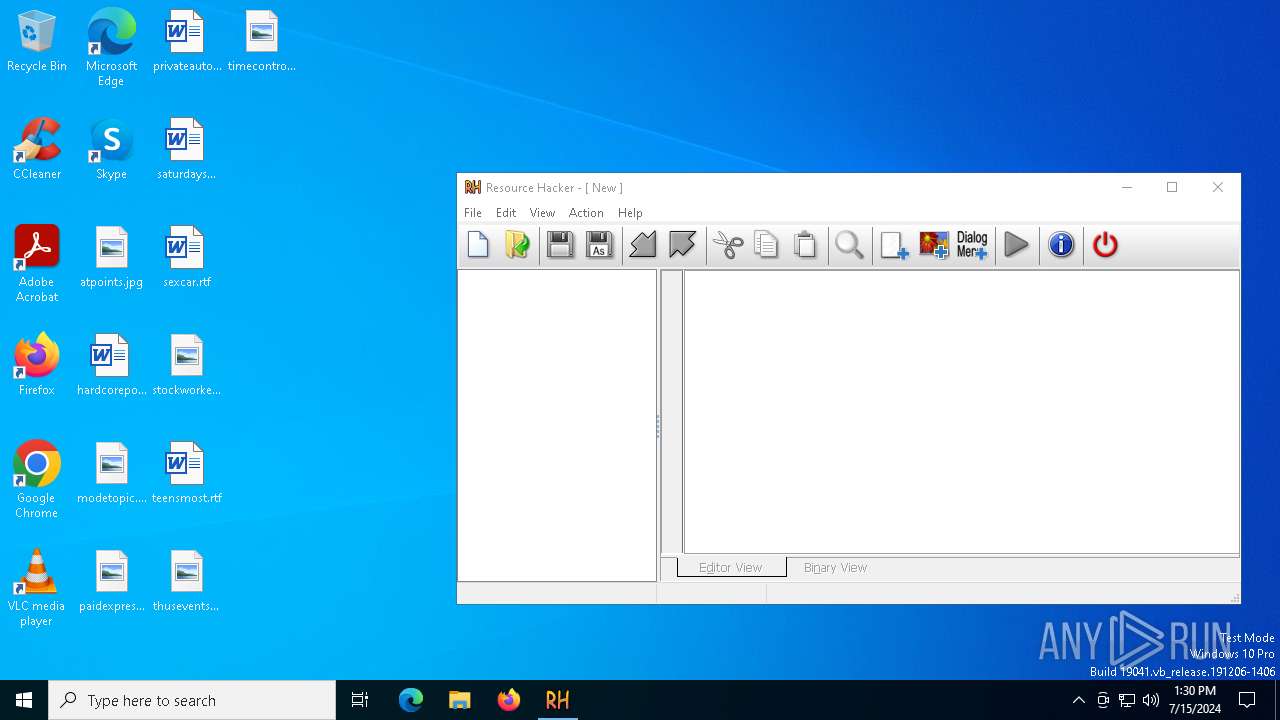Select the atpoints.jpg desktop file
The image size is (1280, 720).
click(x=111, y=258)
